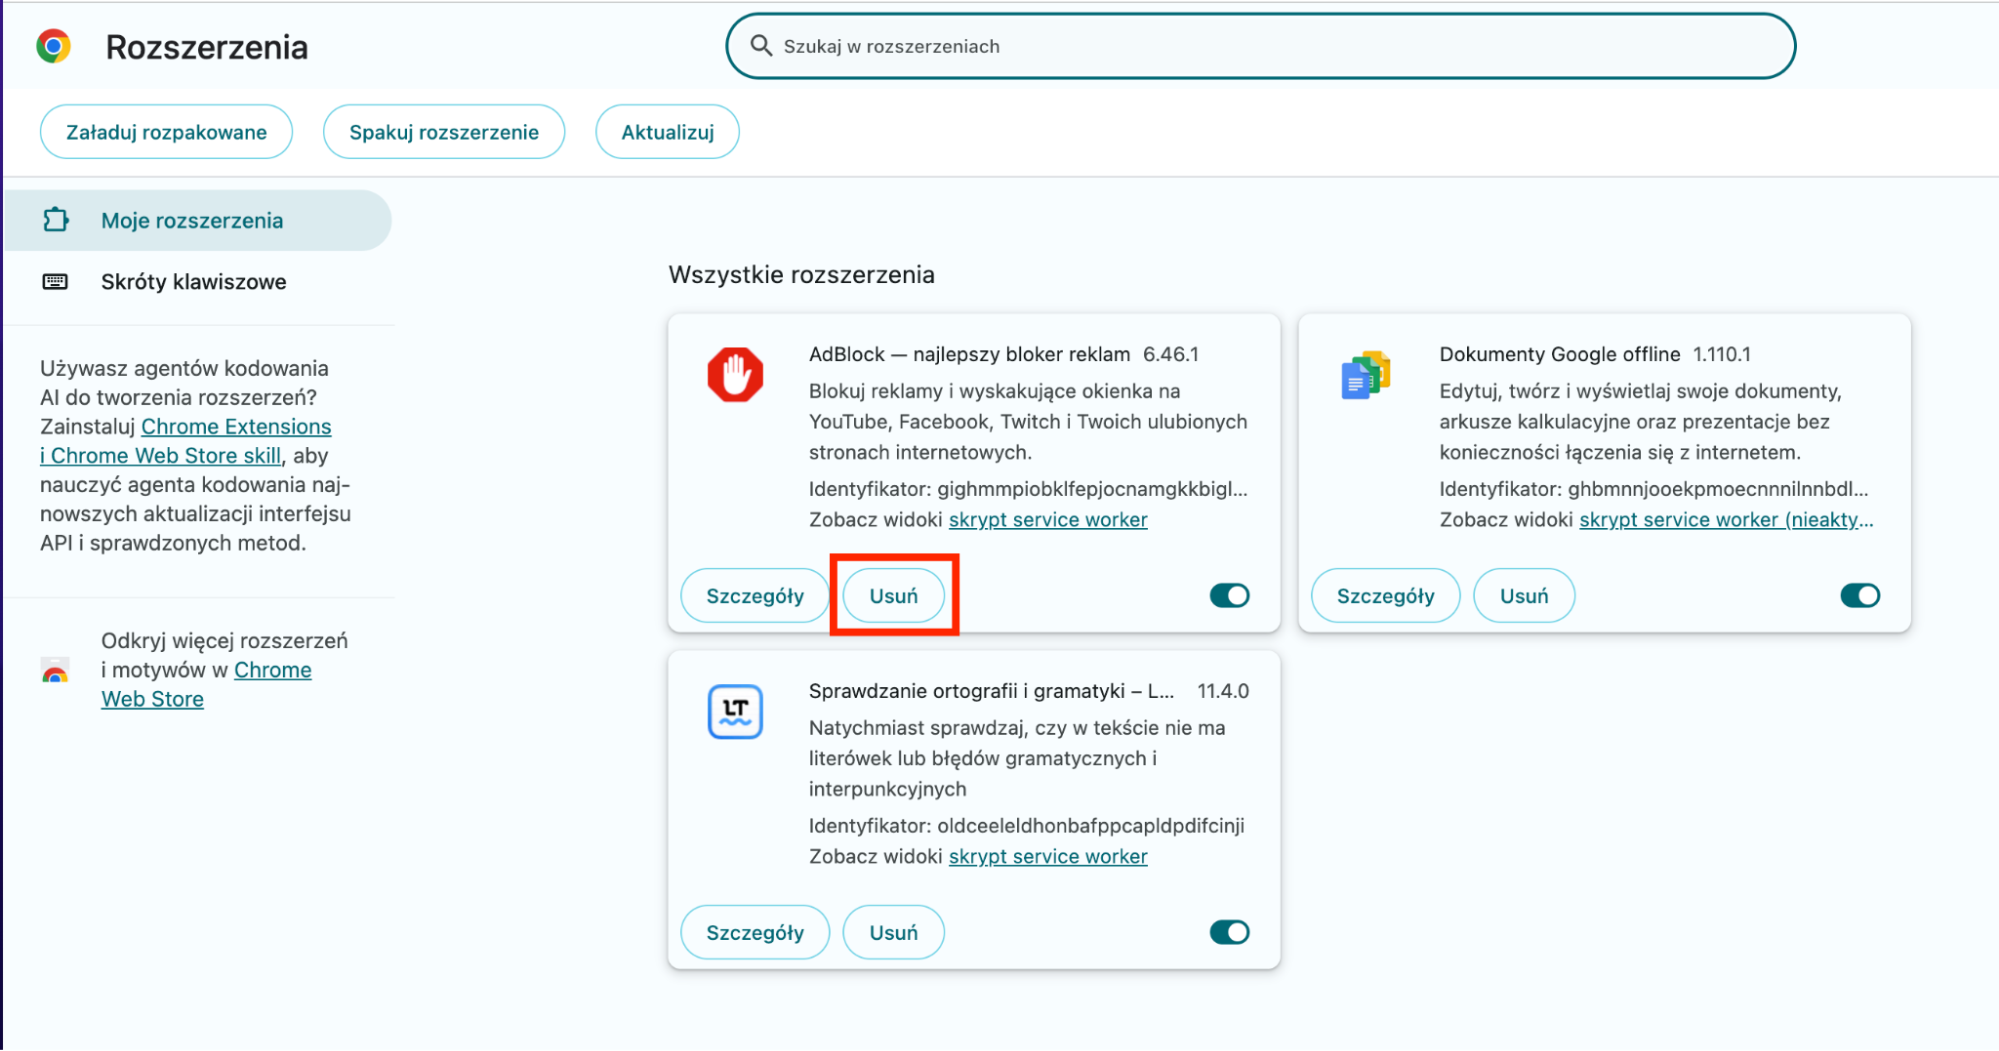Click the Aktualizuj button
This screenshot has width=1999, height=1051.
[667, 132]
